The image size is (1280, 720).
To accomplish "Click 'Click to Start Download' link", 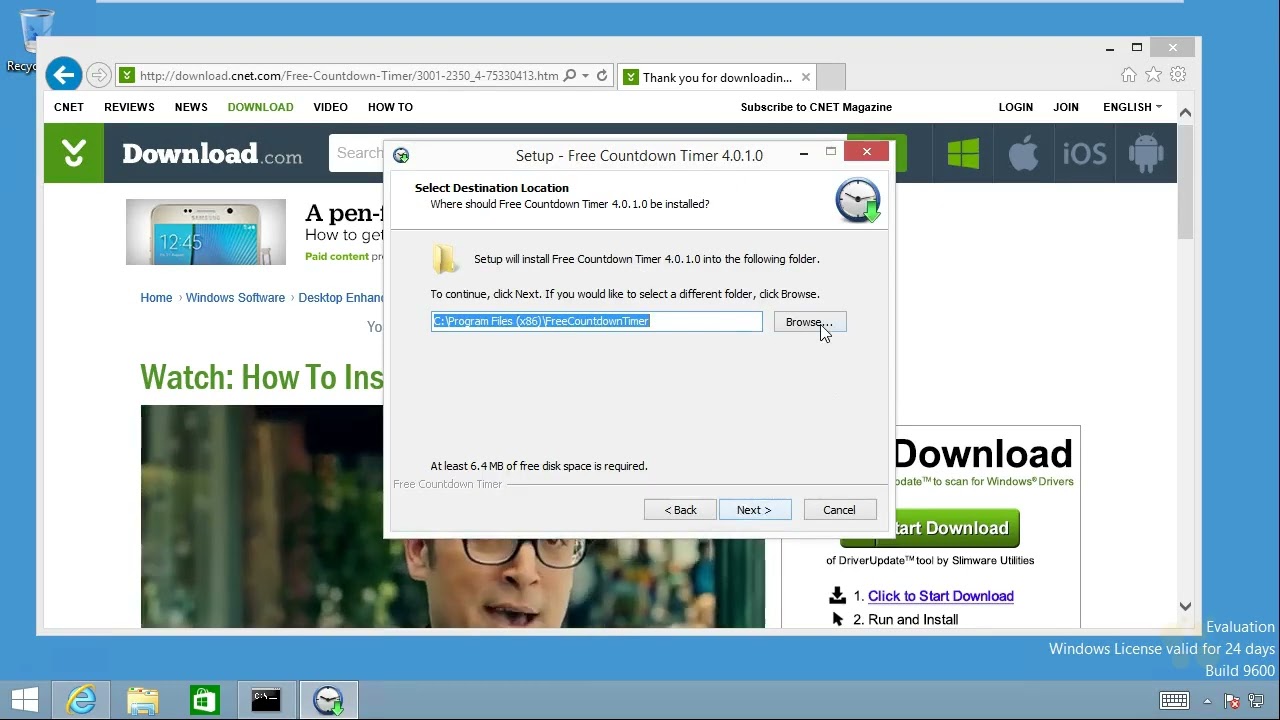I will [941, 596].
